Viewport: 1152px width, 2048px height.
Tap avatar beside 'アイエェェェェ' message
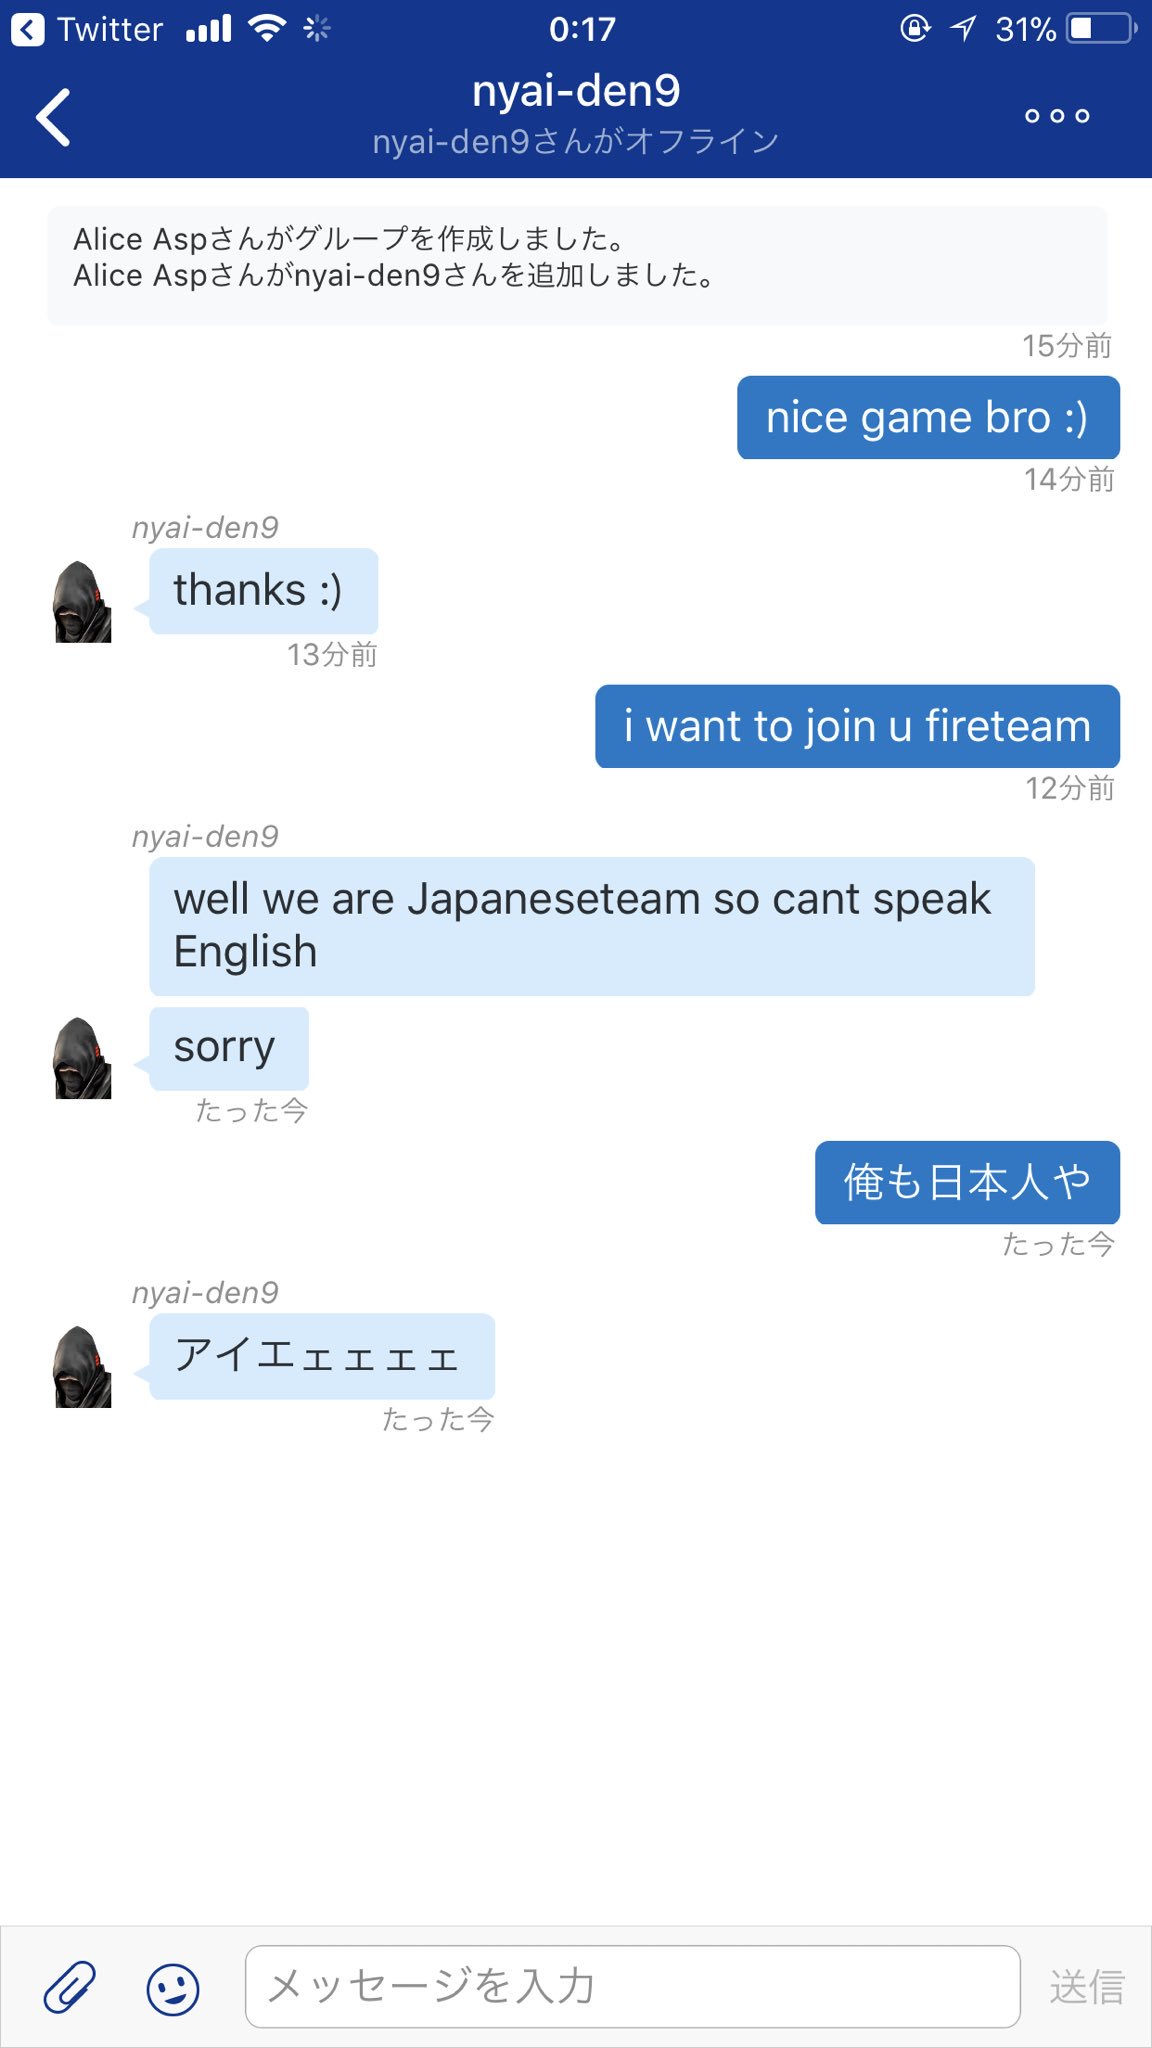(82, 1367)
